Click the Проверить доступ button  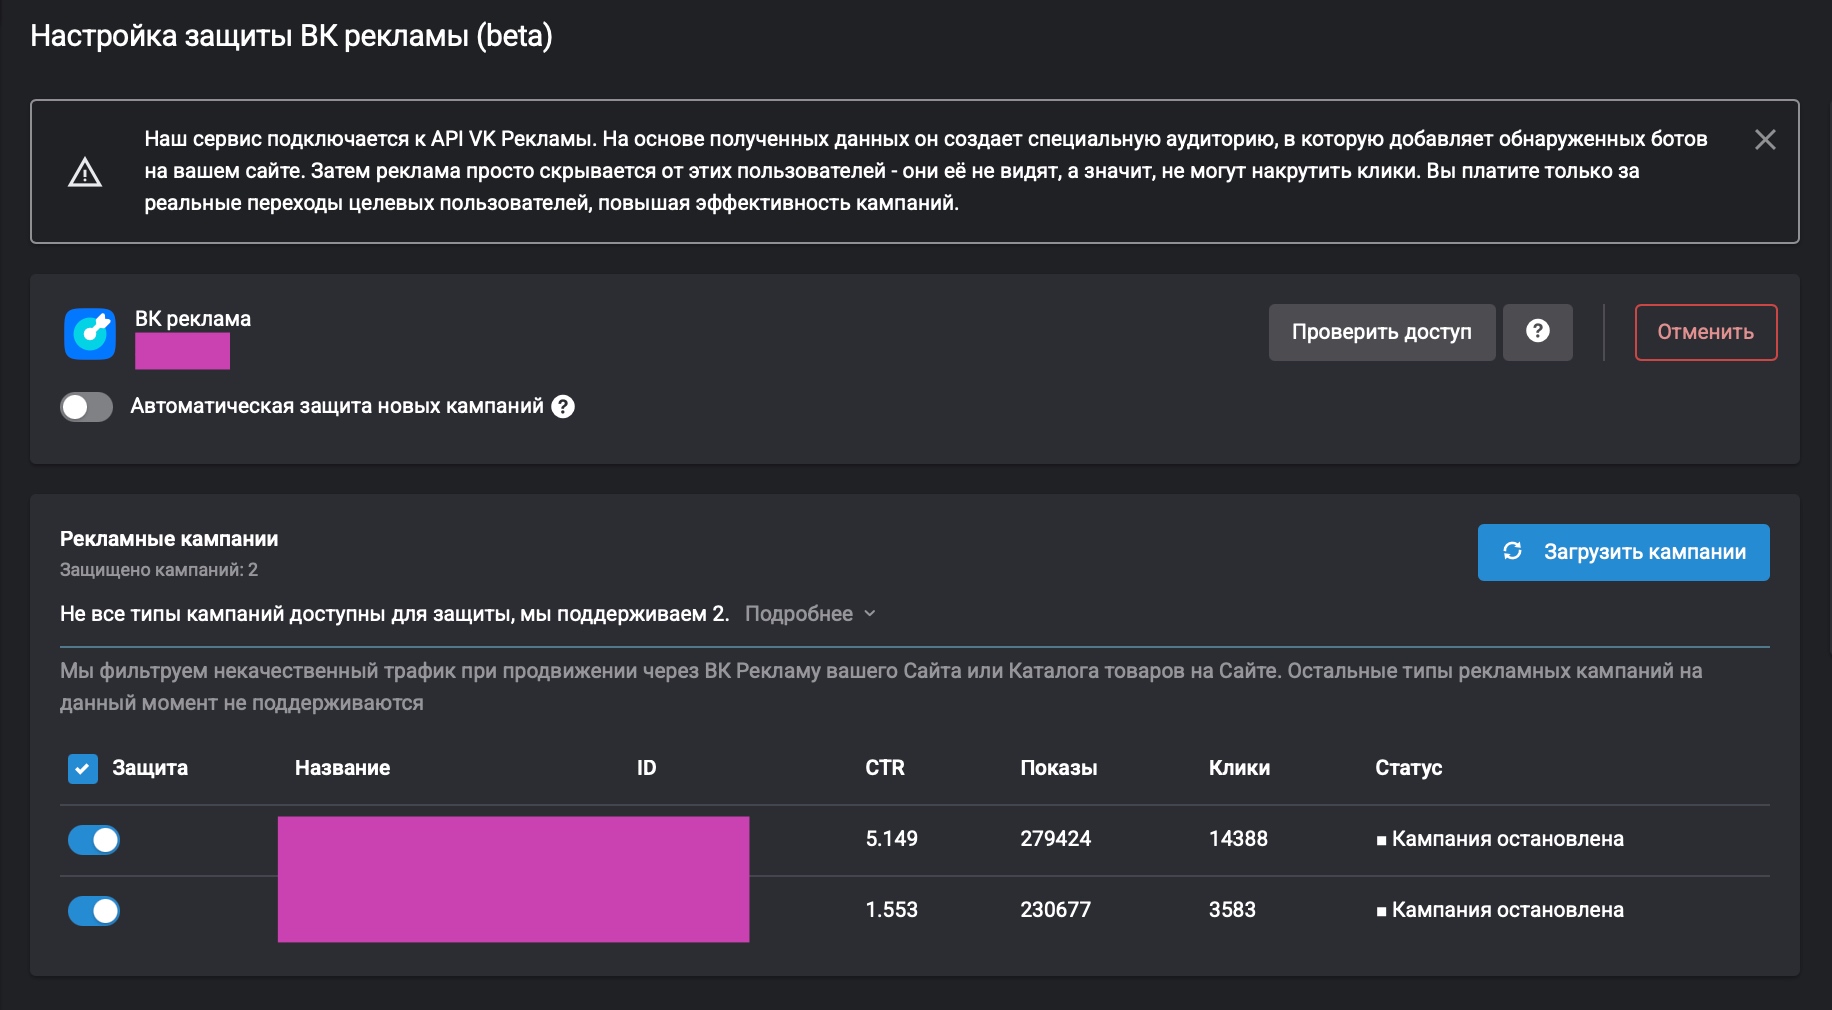1382,332
